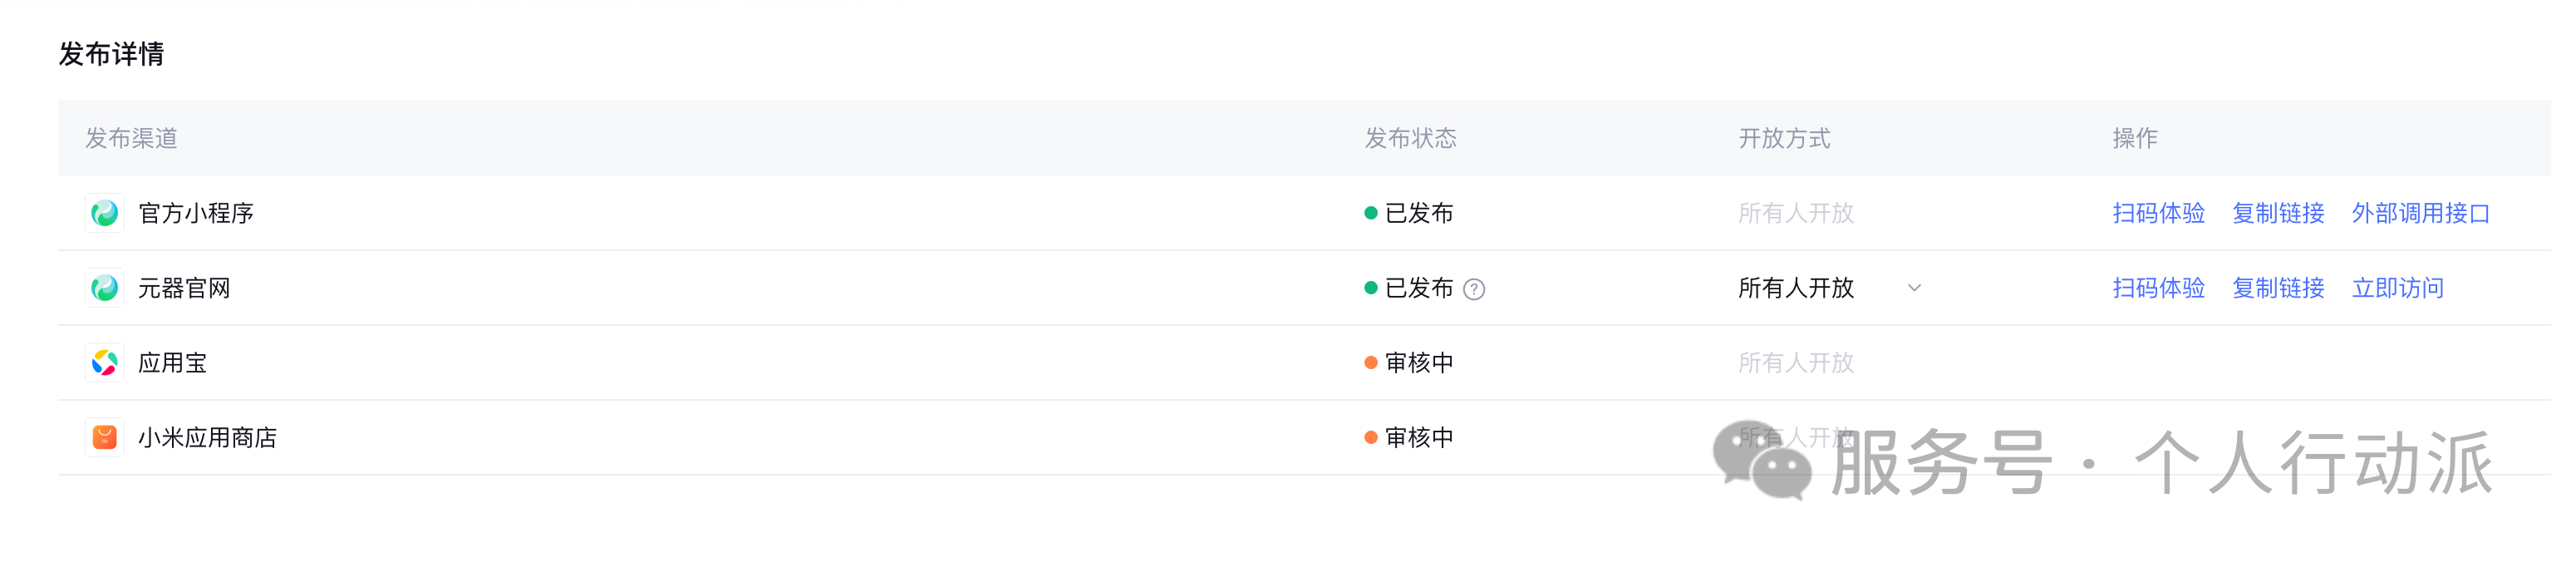Click the WeChat logo in the watermark
2576x567 pixels.
(1761, 460)
